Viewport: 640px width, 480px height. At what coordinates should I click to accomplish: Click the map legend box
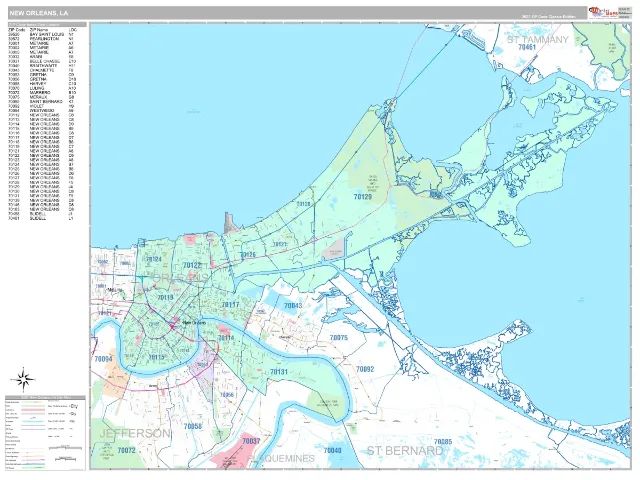click(45, 432)
